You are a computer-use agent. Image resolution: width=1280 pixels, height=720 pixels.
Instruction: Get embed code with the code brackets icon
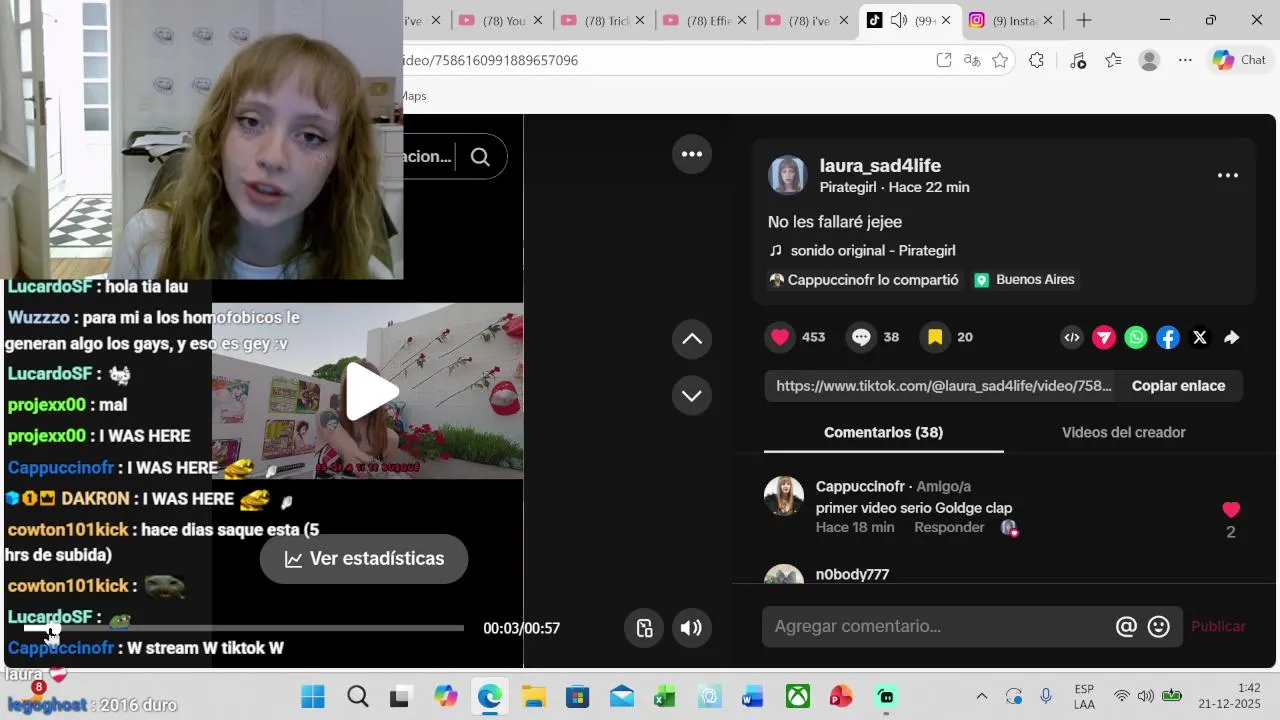click(1072, 338)
